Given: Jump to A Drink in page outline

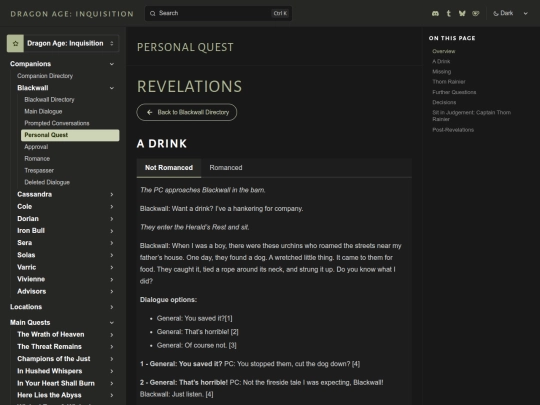Looking at the screenshot, I should coord(441,62).
